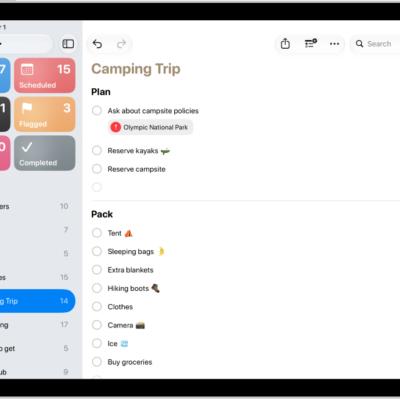Click the empty new reminder circle under Plan

coord(97,187)
